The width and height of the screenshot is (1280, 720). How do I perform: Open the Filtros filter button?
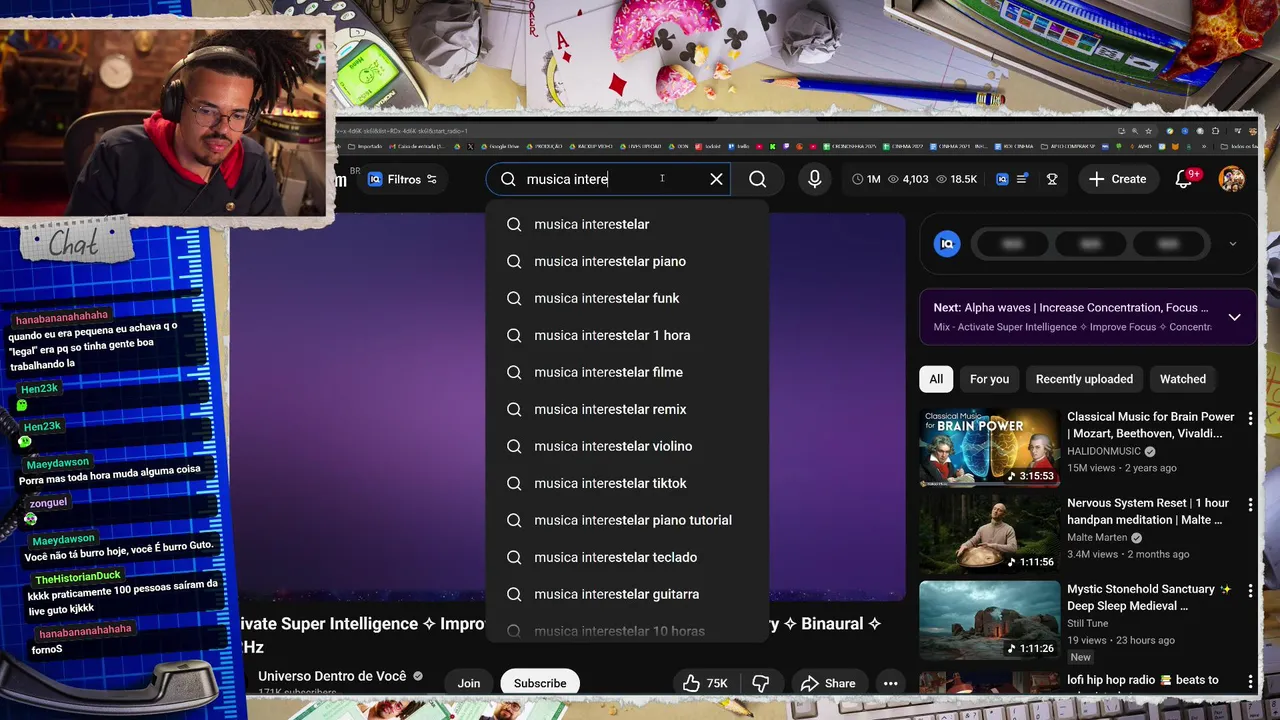(403, 179)
